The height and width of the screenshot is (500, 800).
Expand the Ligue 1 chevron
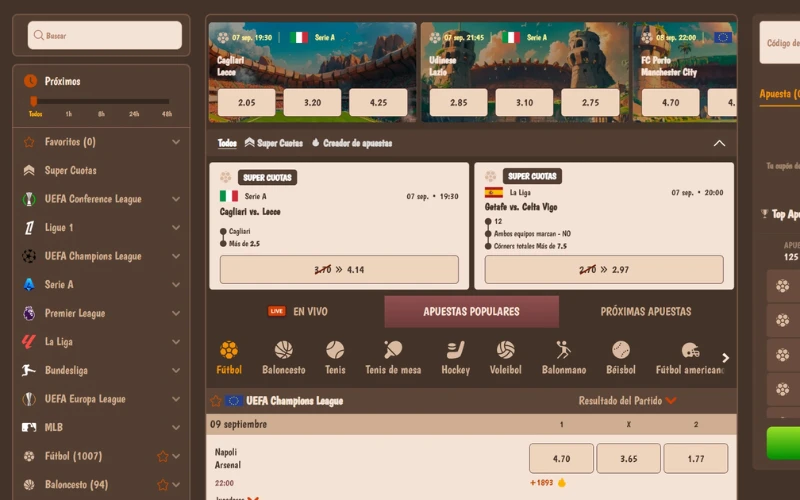coord(176,228)
